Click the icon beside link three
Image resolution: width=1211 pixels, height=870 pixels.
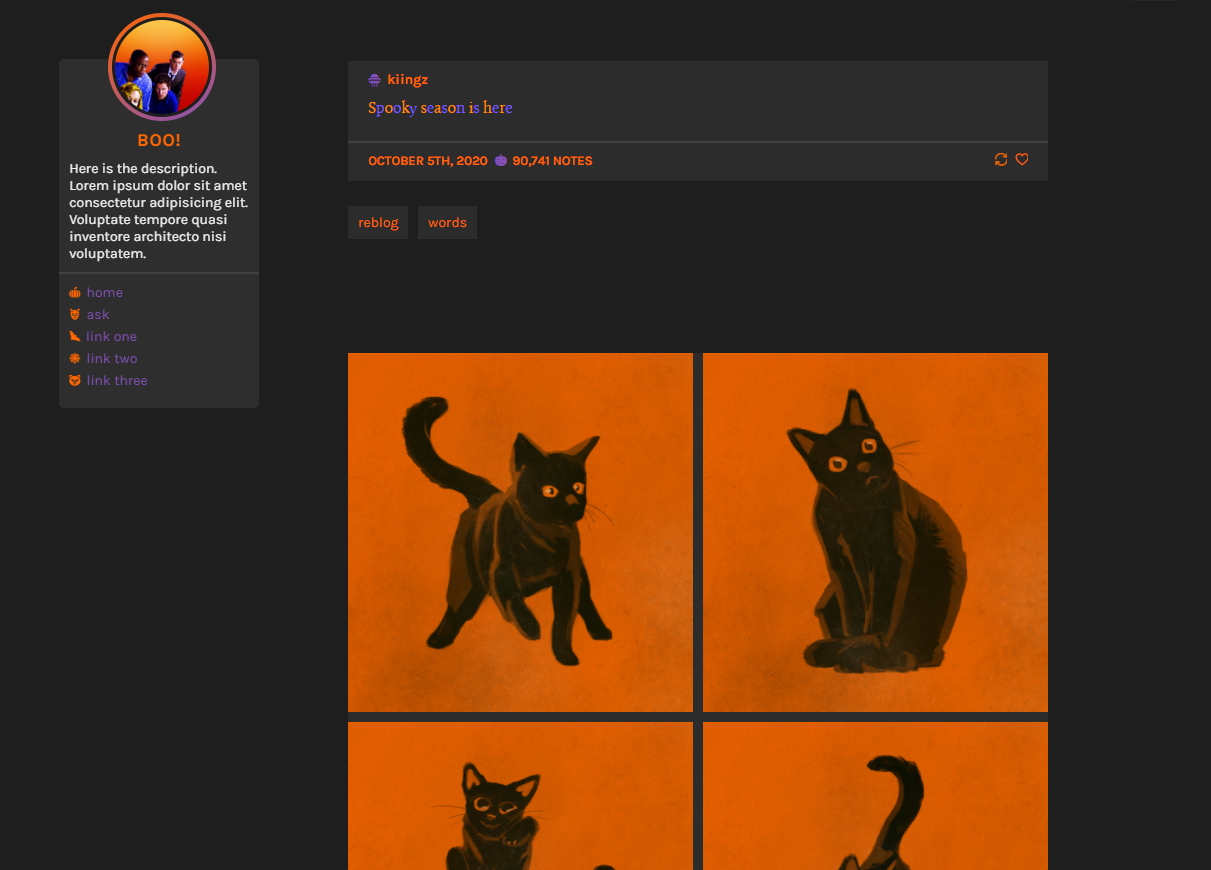point(74,381)
